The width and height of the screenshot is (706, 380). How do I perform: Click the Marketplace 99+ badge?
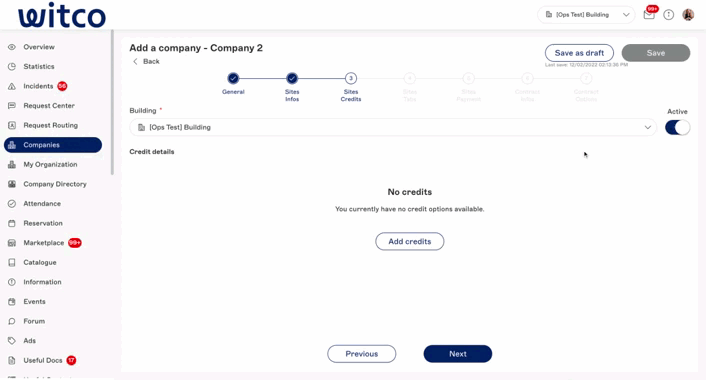pyautogui.click(x=75, y=243)
